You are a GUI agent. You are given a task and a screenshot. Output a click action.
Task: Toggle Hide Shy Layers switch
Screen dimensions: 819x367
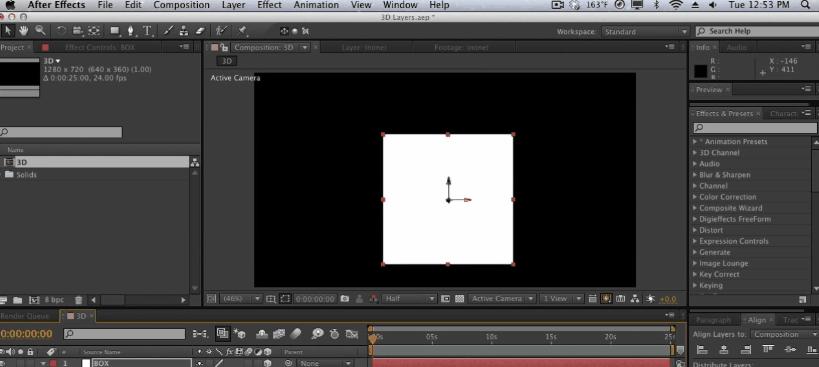click(x=262, y=334)
